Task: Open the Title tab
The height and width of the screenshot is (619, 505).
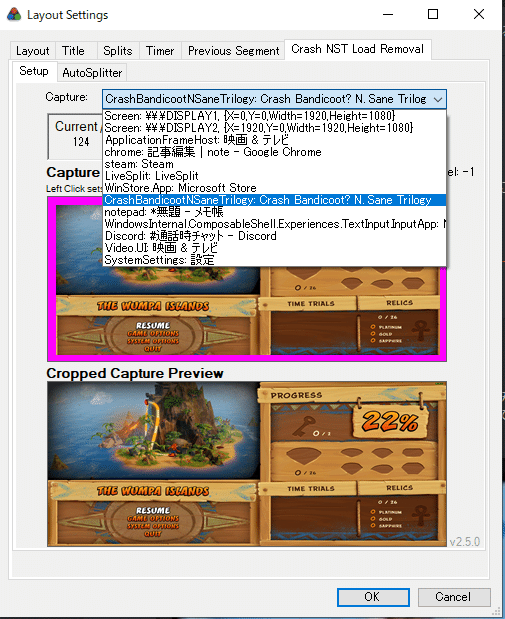Action: (73, 51)
